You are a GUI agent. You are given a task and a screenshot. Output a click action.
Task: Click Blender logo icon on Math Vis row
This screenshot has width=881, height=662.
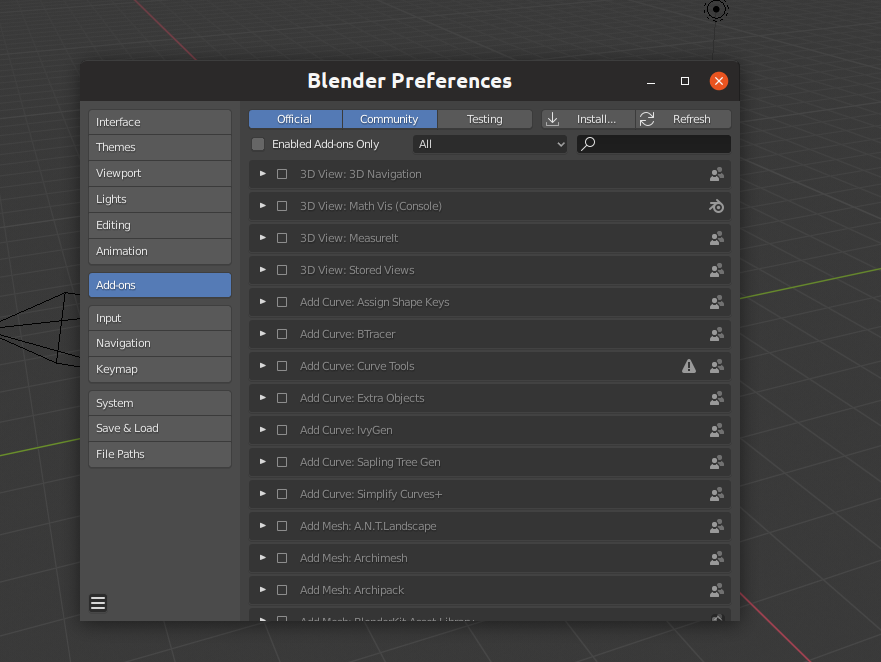tap(716, 206)
